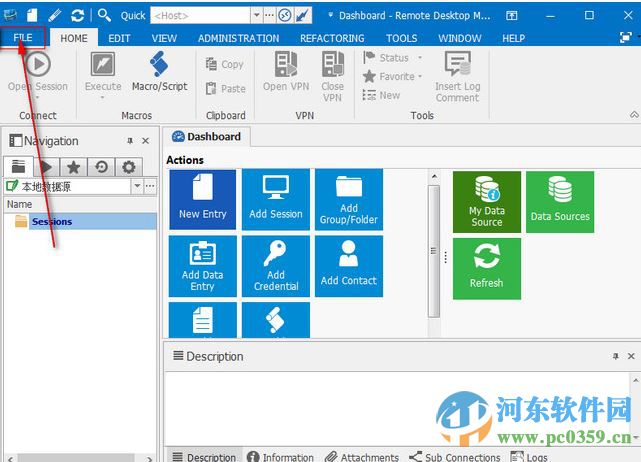Click into the Quick Host input field
This screenshot has width=641, height=462.
(x=200, y=16)
